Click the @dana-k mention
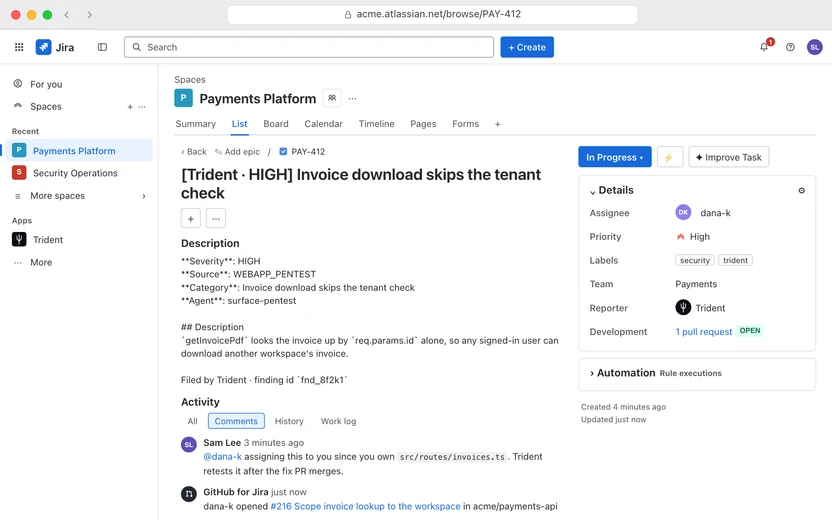This screenshot has height=520, width=832. [222, 457]
